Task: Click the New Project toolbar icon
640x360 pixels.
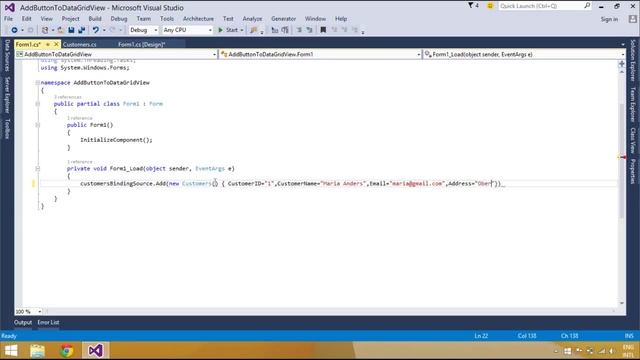Action: coord(45,30)
